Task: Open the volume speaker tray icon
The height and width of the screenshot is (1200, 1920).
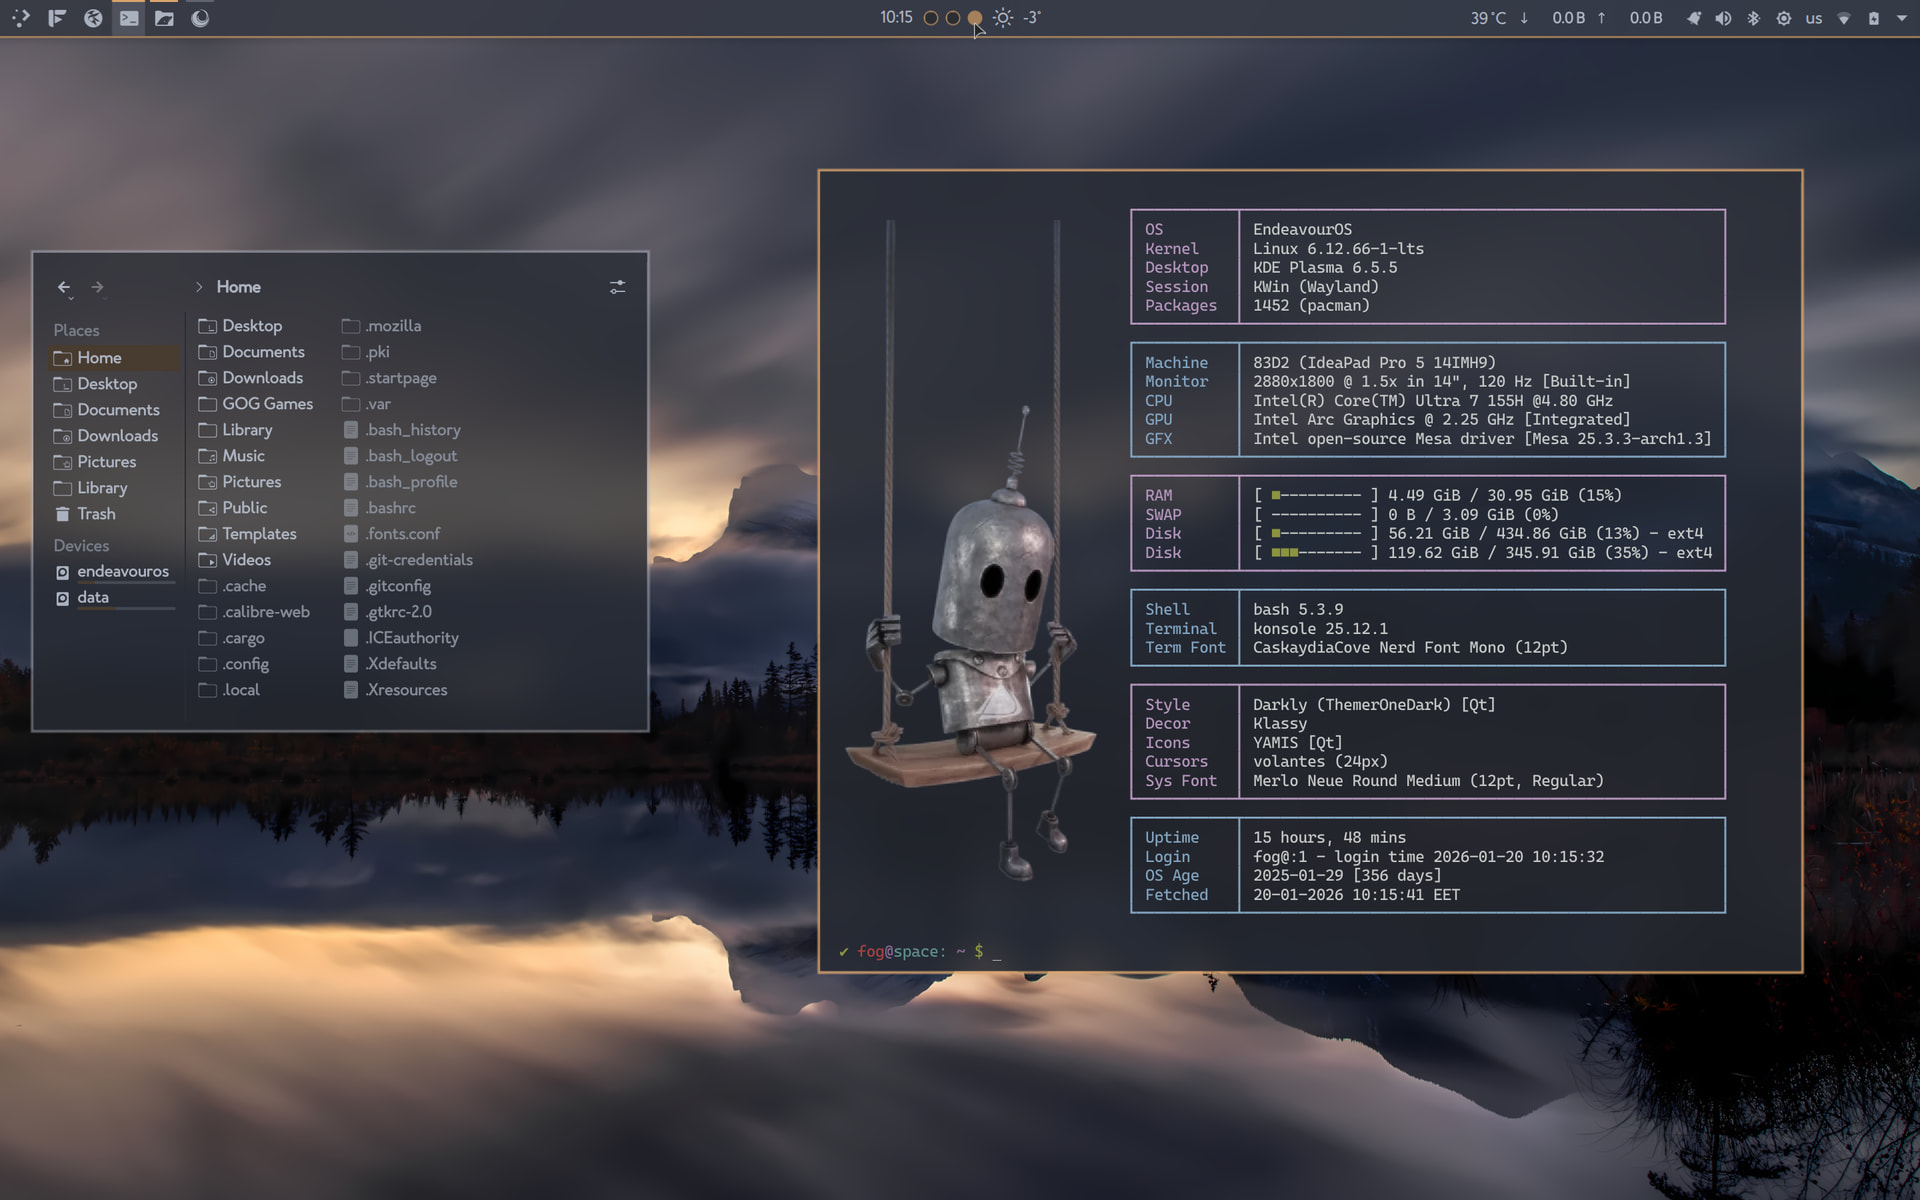Action: coord(1723,18)
